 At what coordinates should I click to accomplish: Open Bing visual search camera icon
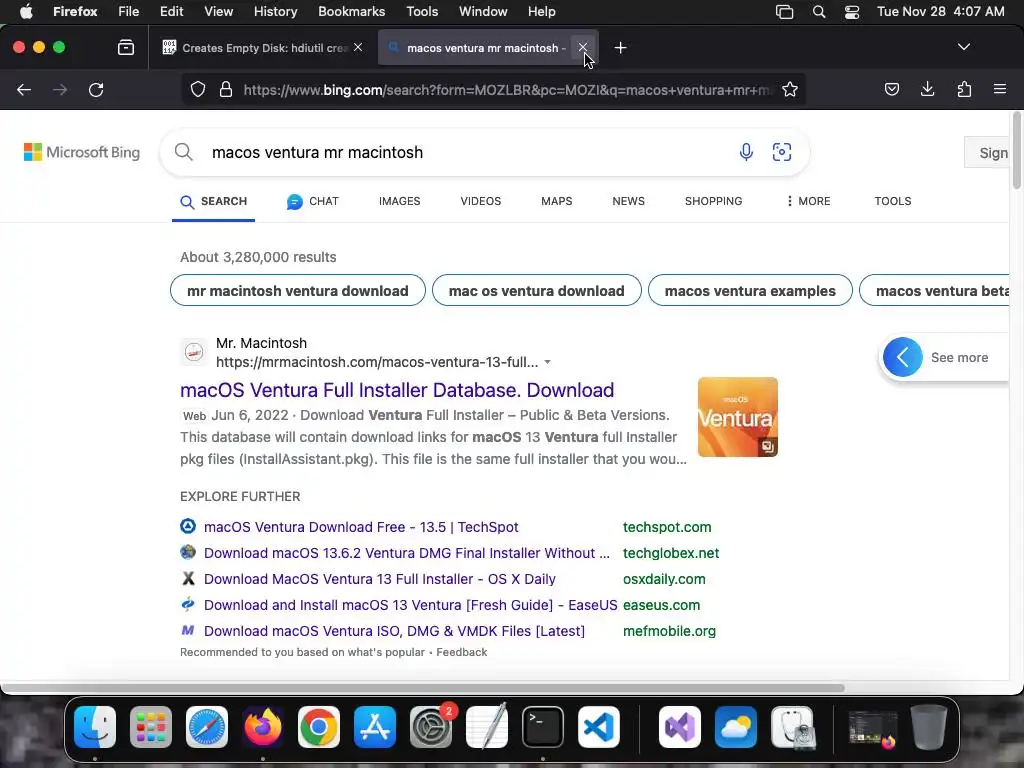(x=782, y=152)
